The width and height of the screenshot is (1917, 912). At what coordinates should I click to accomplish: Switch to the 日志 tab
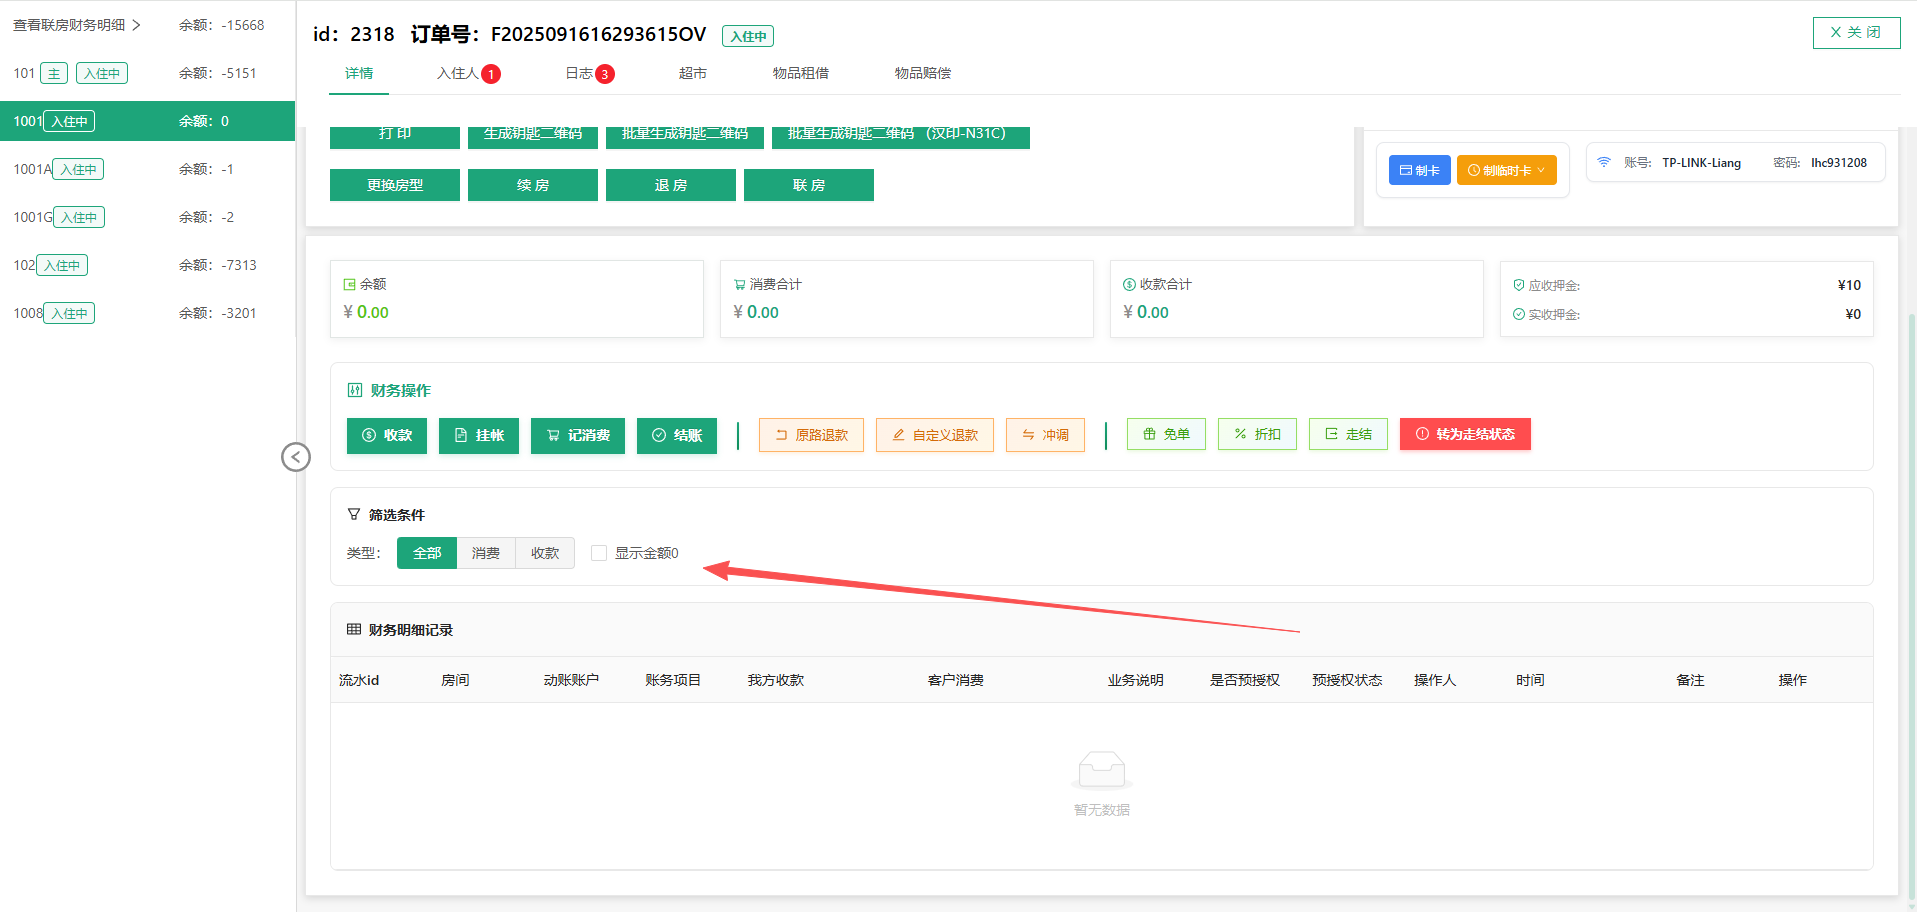588,73
